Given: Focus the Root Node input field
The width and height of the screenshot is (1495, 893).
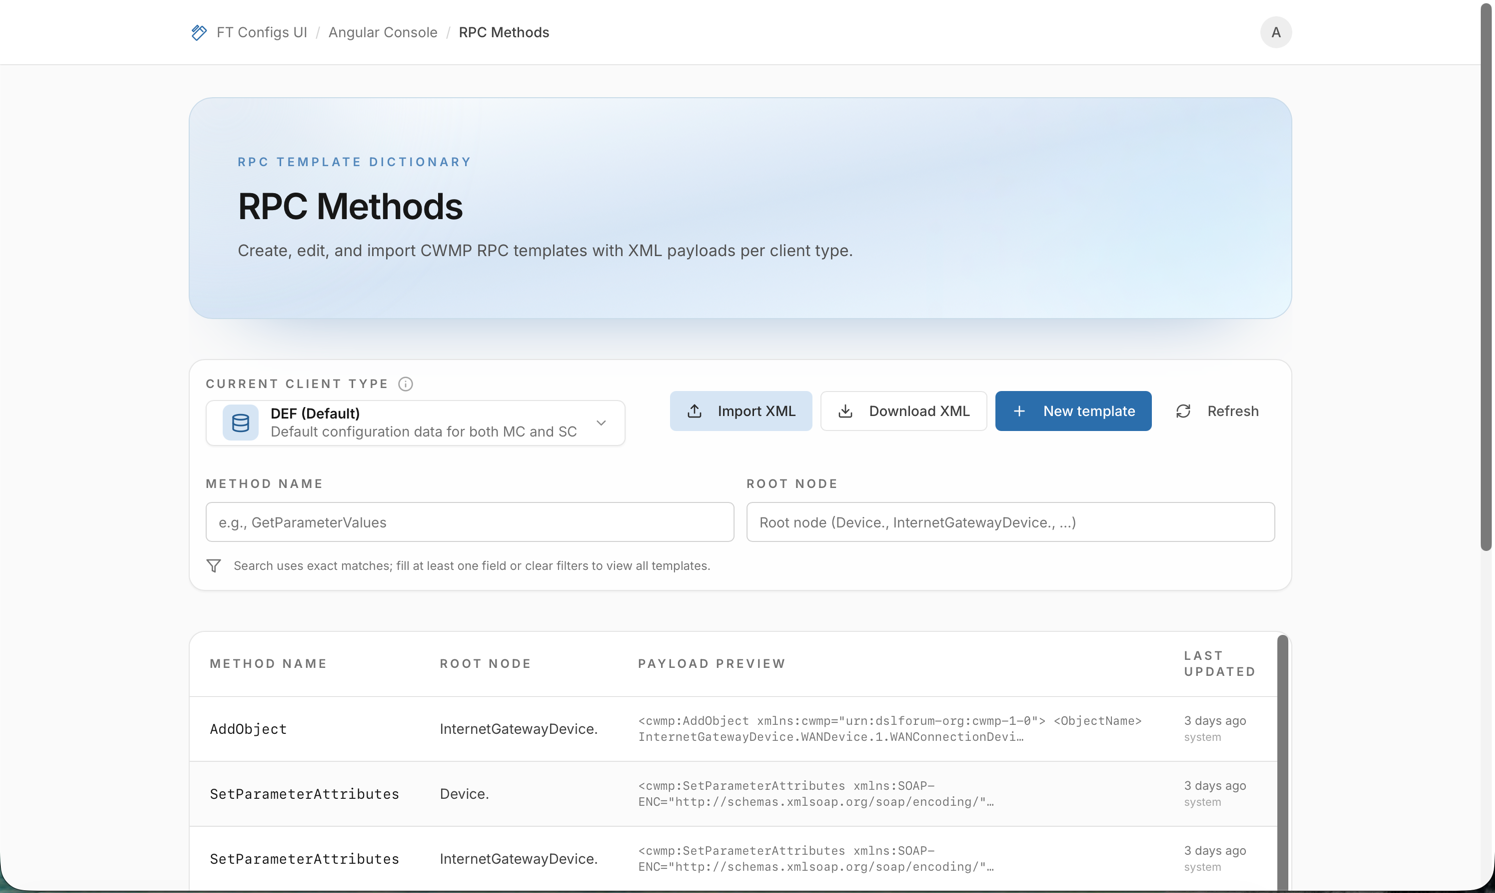Looking at the screenshot, I should point(1011,522).
